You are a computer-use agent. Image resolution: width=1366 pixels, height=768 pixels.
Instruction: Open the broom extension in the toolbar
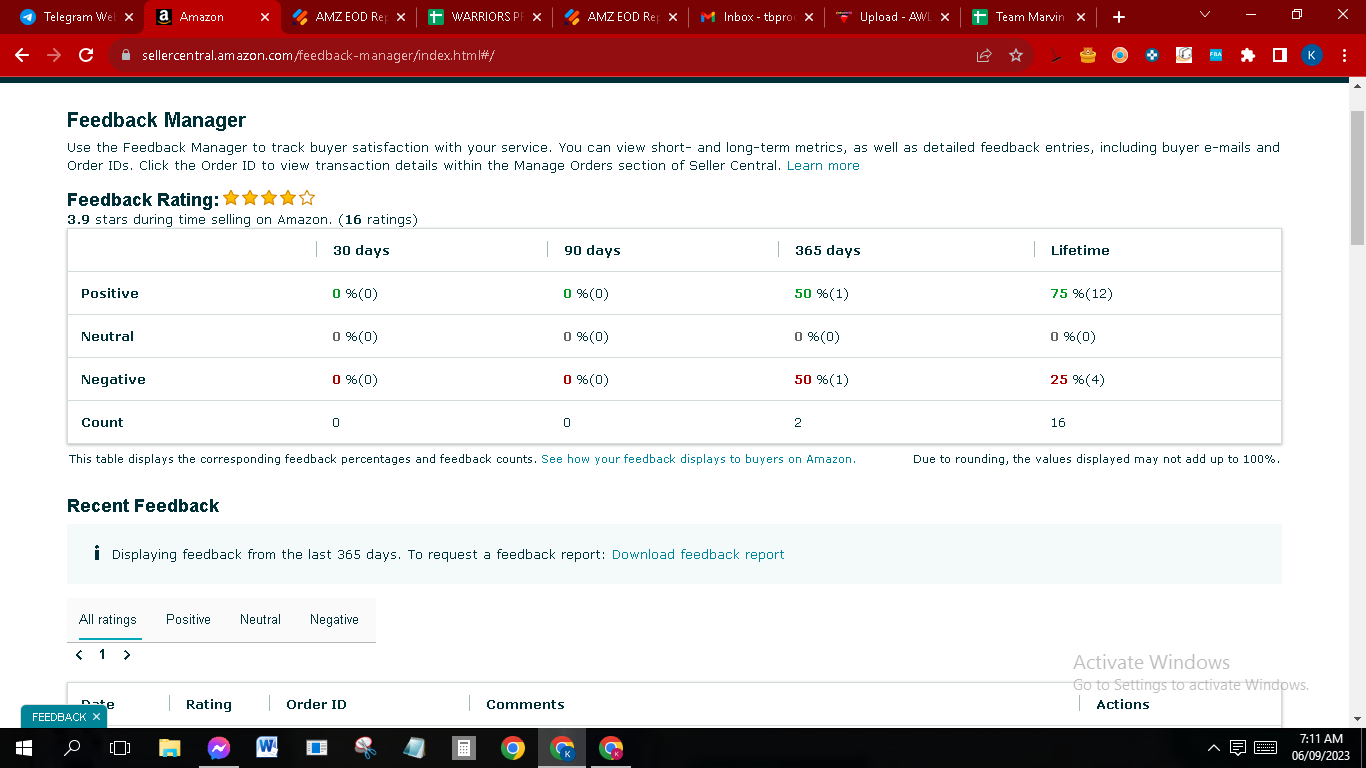point(1056,56)
